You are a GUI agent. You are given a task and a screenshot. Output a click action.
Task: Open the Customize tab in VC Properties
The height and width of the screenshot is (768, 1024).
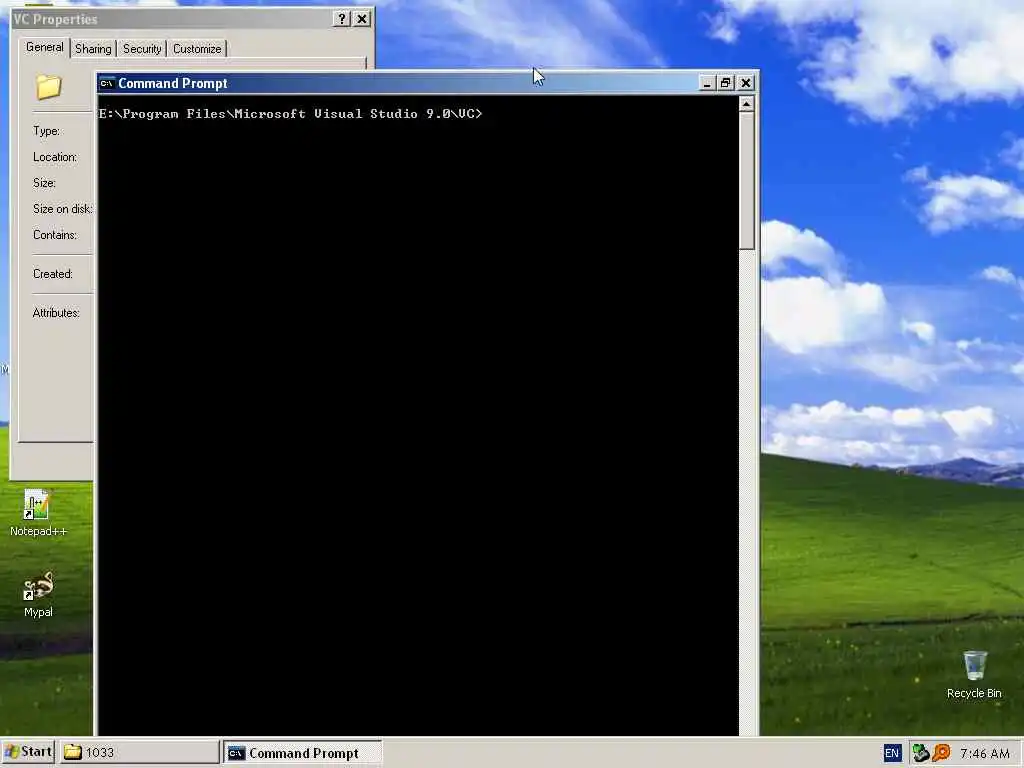pyautogui.click(x=197, y=48)
